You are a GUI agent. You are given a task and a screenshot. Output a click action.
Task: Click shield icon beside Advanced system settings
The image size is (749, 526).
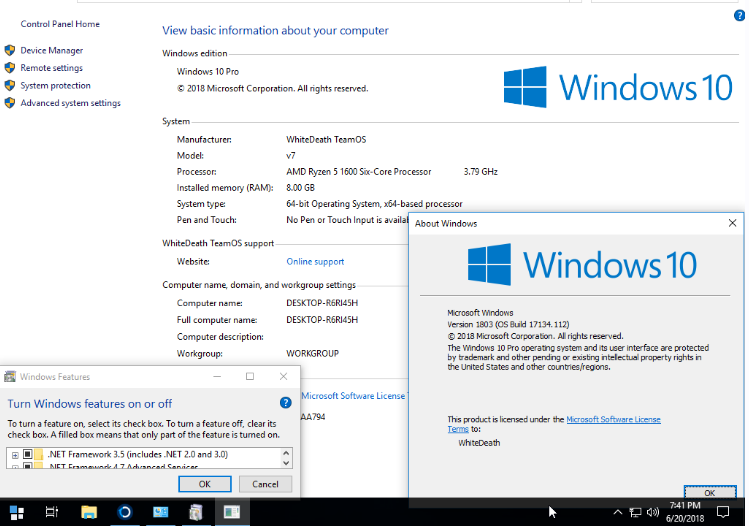coord(10,103)
